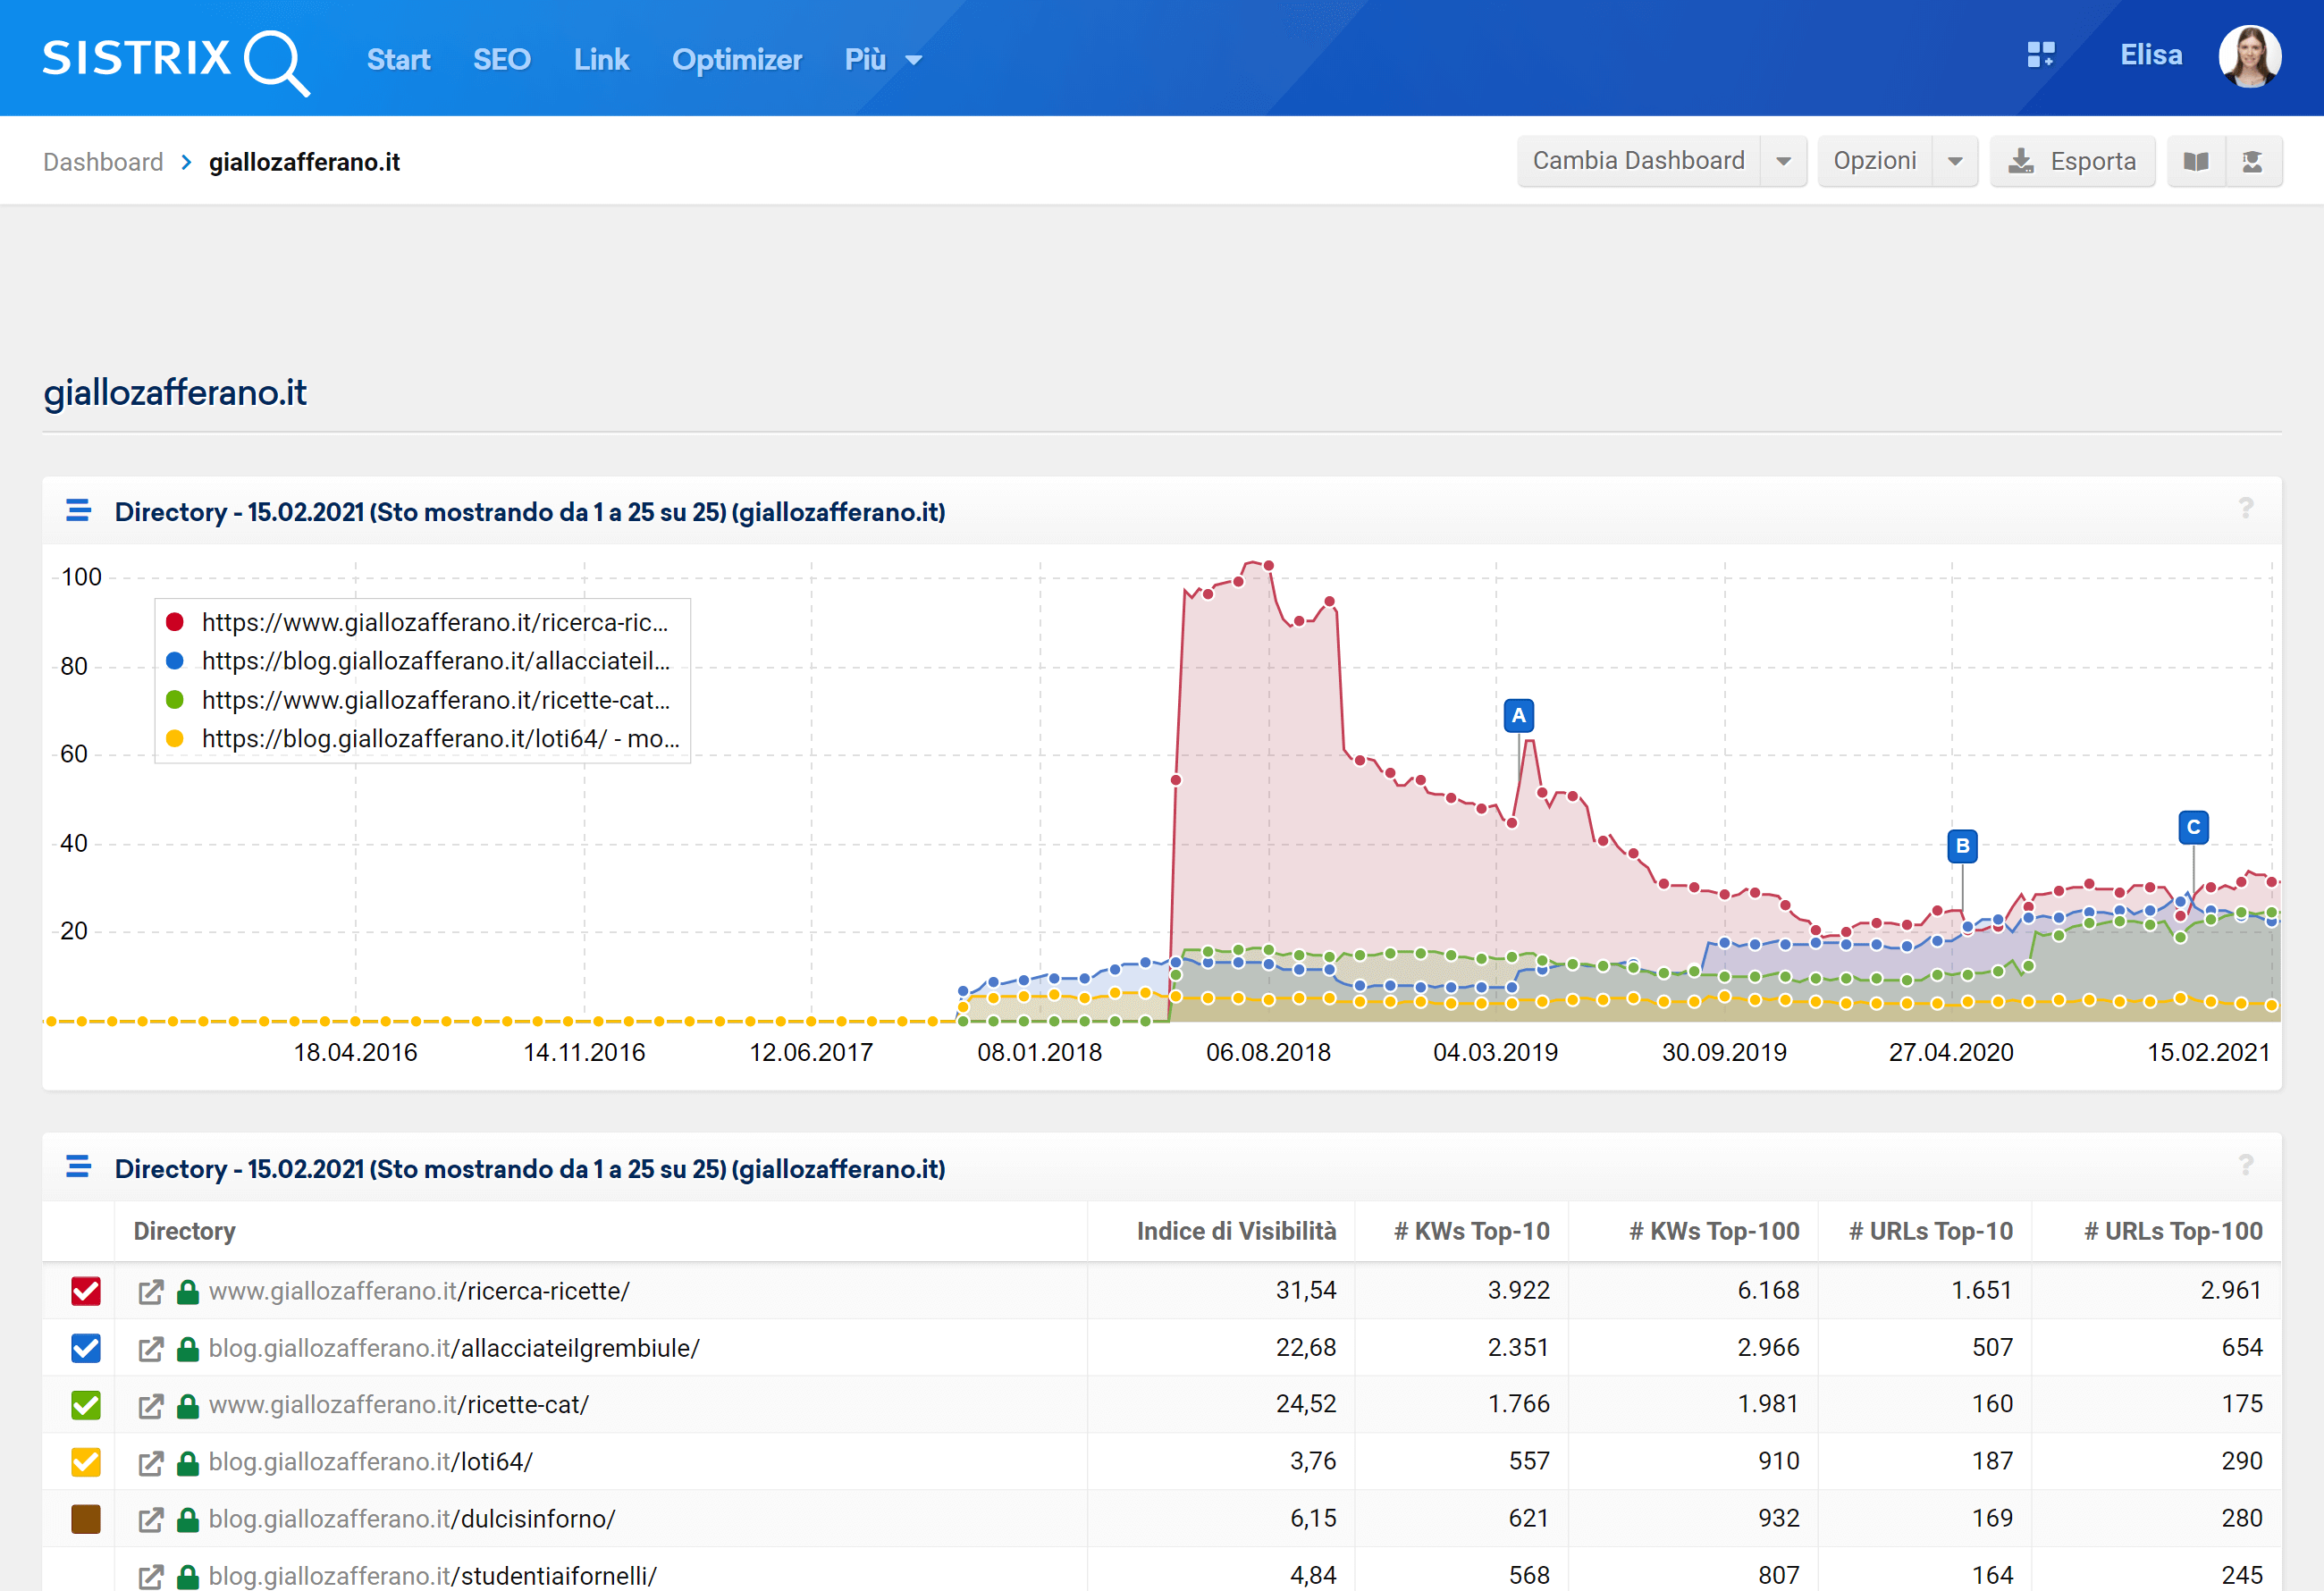Screen dimensions: 2324x1591
Task: Open the www.giallozafferano.it/ricette-cat/ link
Action: coord(399,1405)
